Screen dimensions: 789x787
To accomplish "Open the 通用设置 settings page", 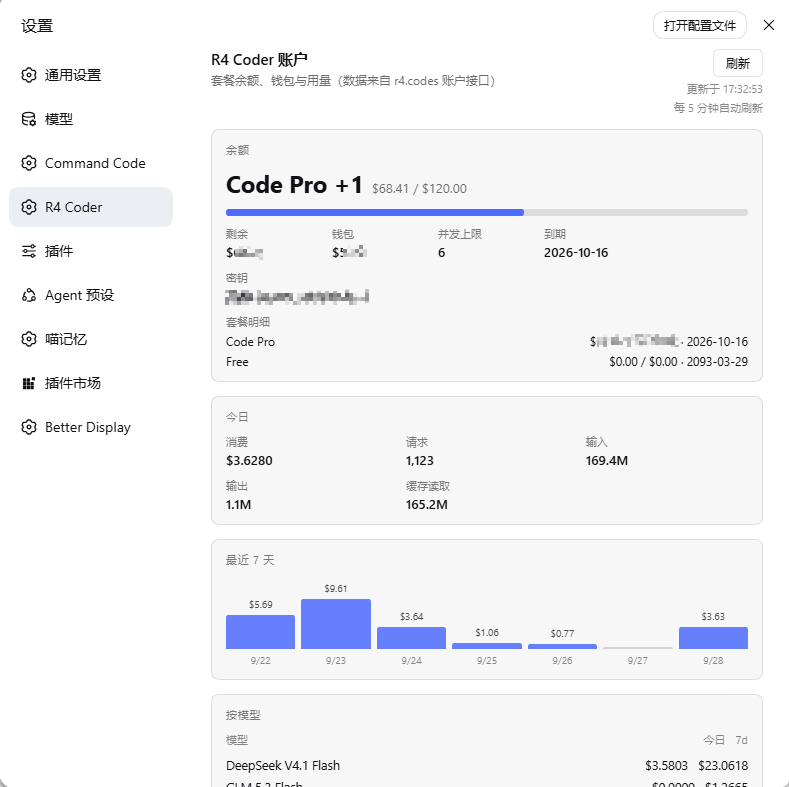I will tap(91, 75).
